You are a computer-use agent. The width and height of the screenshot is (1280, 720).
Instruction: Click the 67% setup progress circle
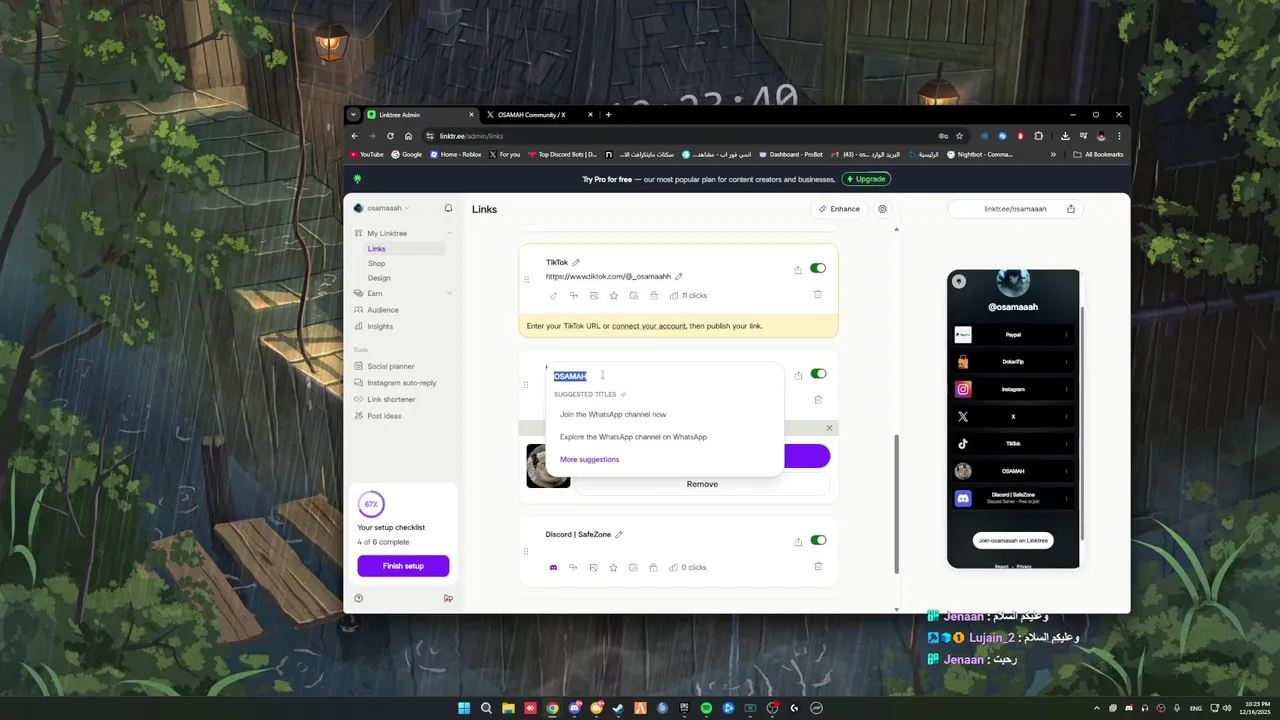(371, 504)
